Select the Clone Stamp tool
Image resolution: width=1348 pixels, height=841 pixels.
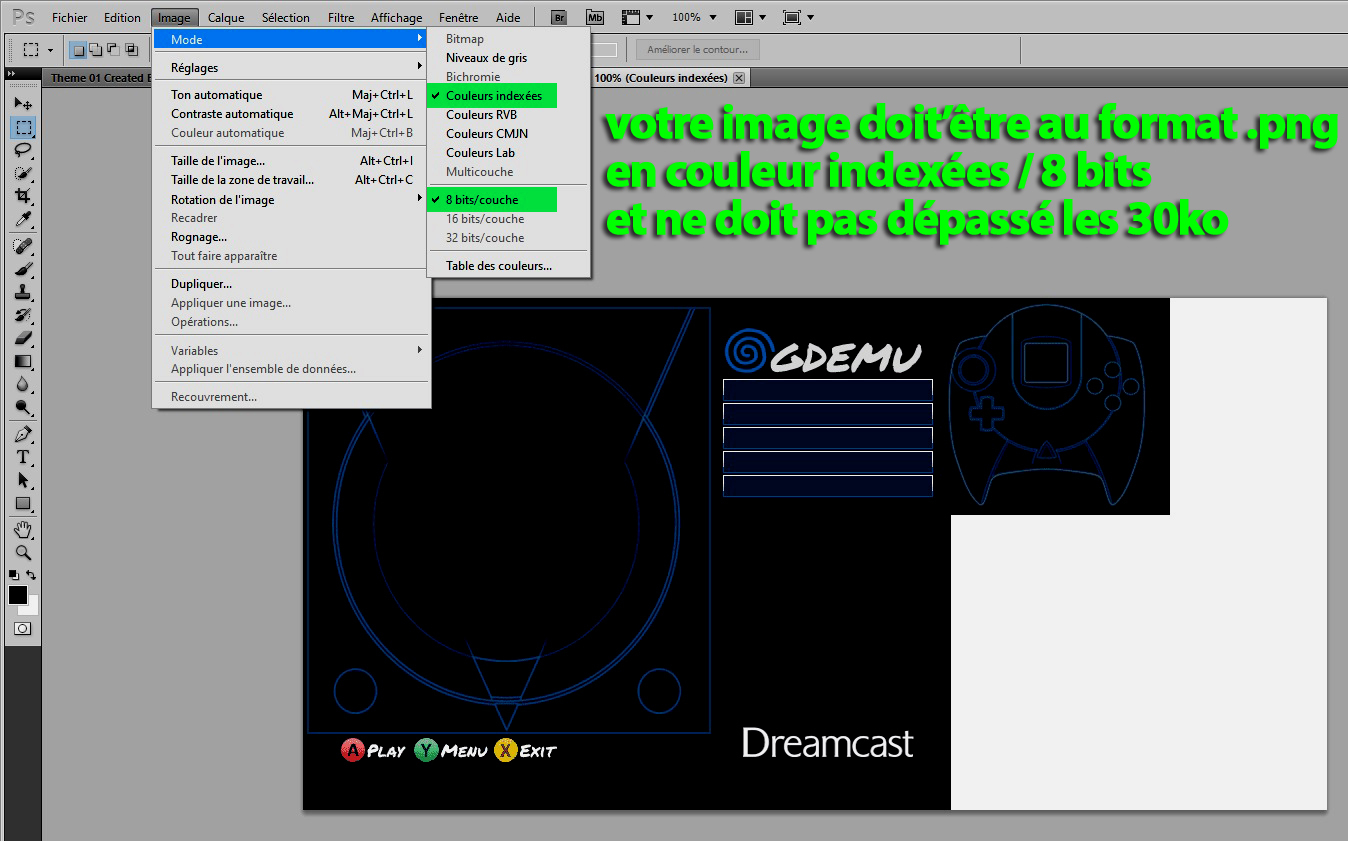23,292
